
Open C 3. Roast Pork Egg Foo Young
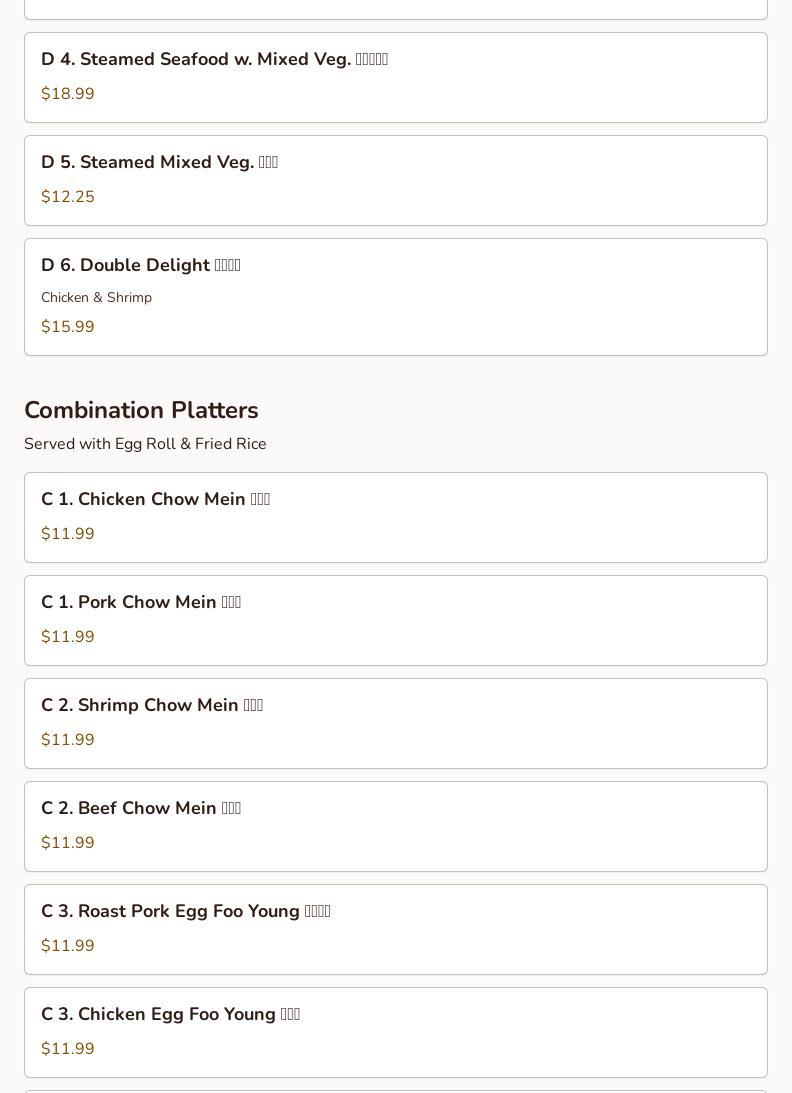396,930
